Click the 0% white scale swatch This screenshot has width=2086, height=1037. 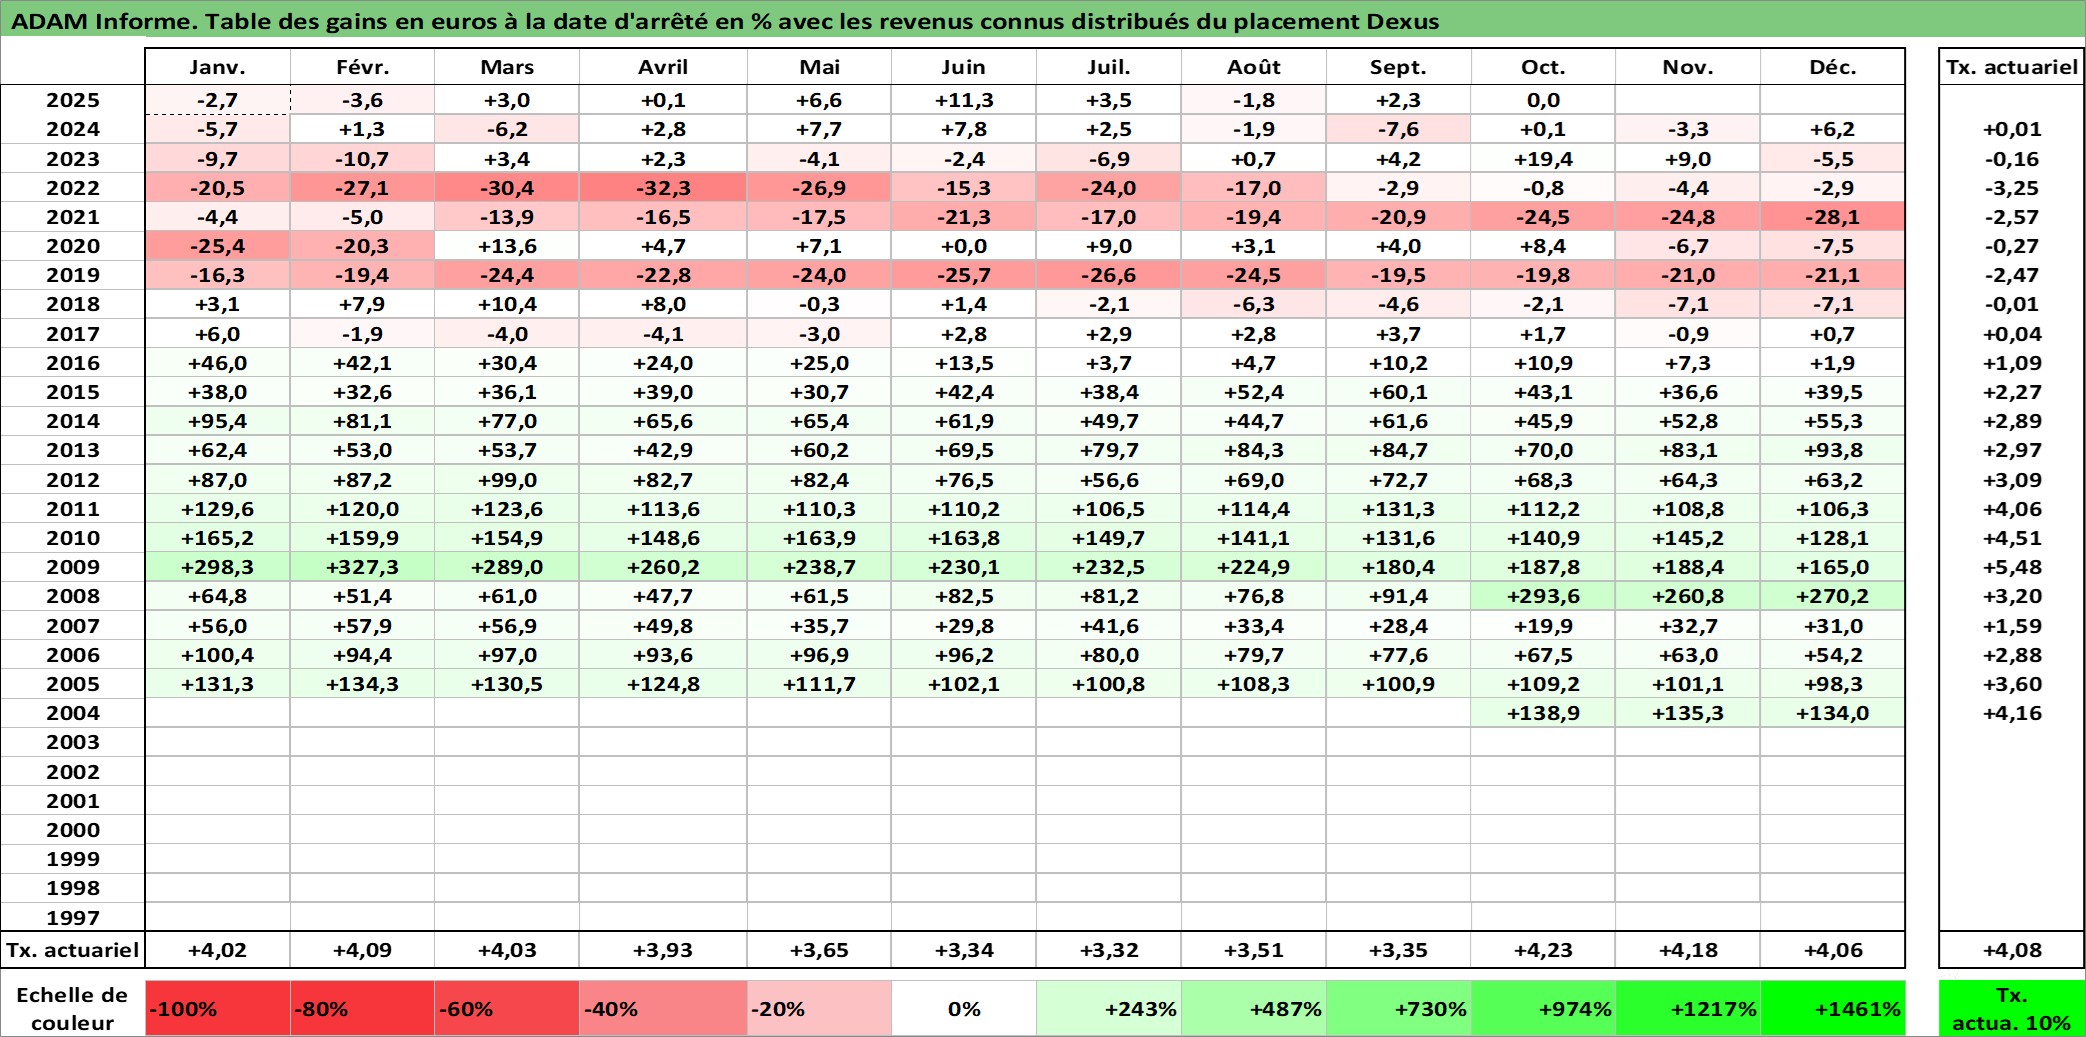point(964,1008)
